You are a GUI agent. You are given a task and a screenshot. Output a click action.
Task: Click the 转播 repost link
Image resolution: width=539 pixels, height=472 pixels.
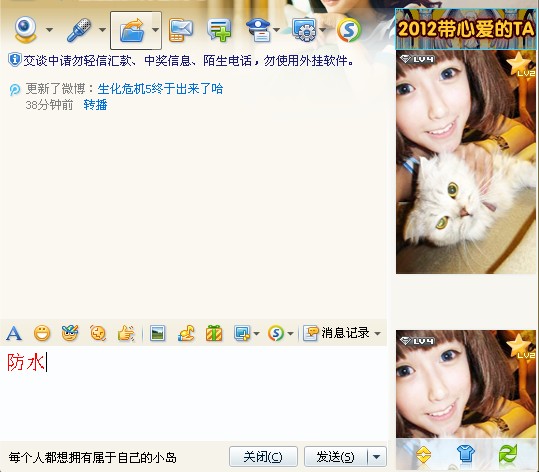coord(95,105)
